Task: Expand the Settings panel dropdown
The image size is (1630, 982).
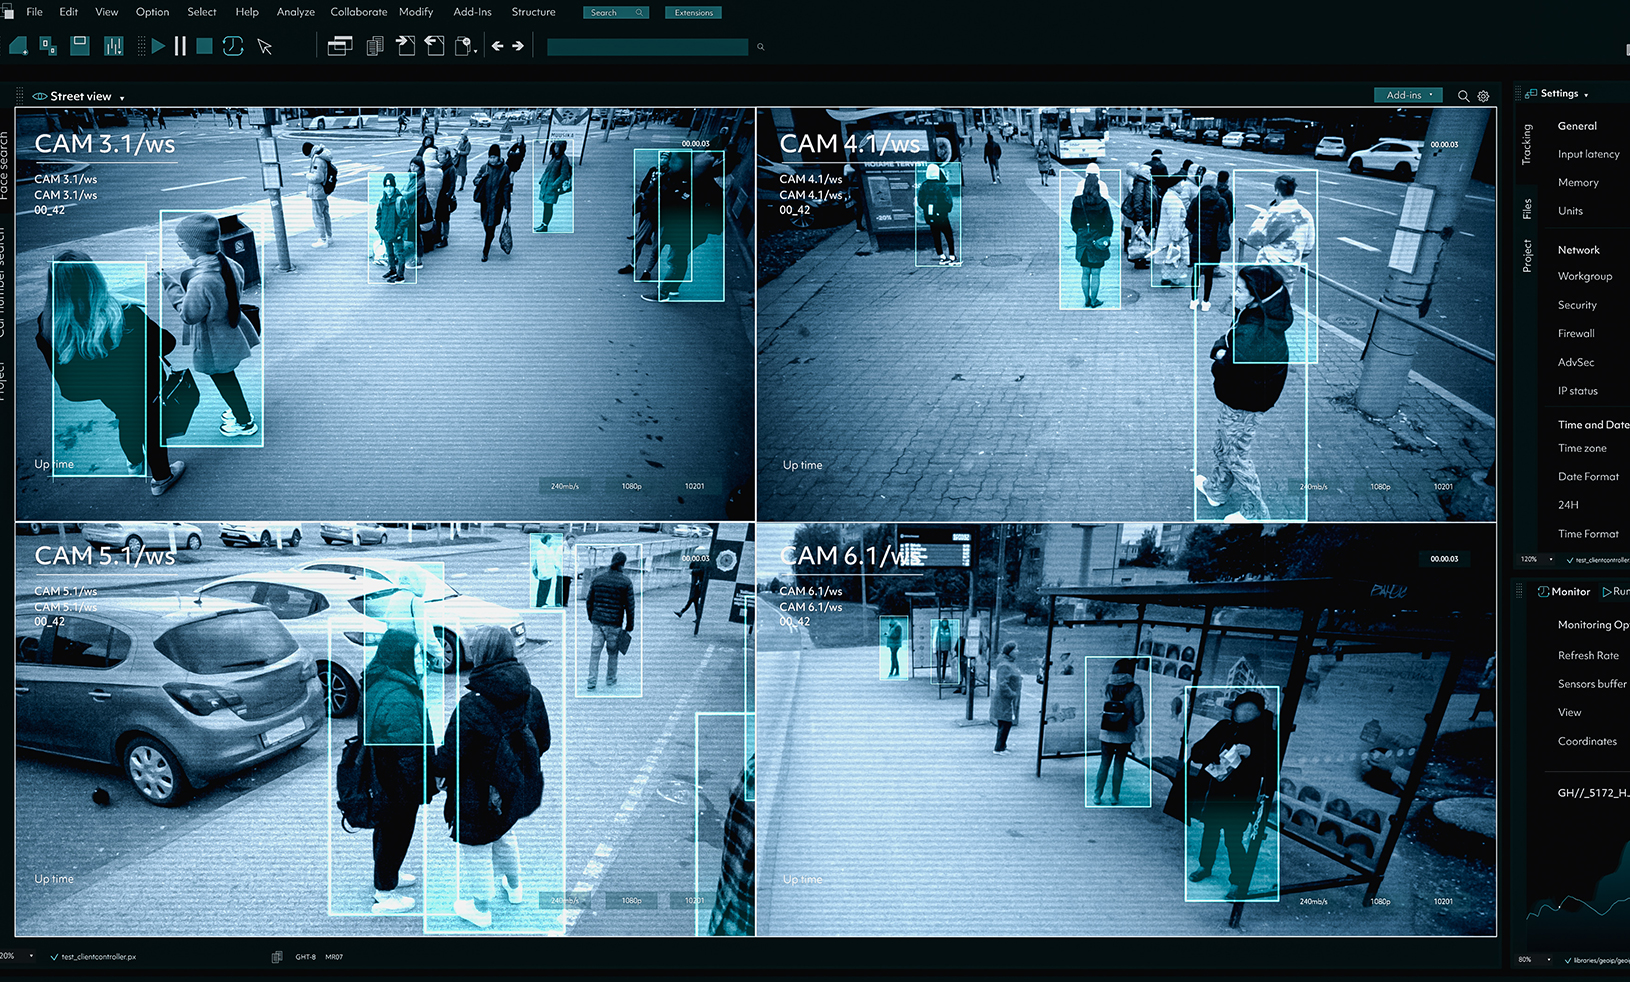Action: coord(1586,93)
